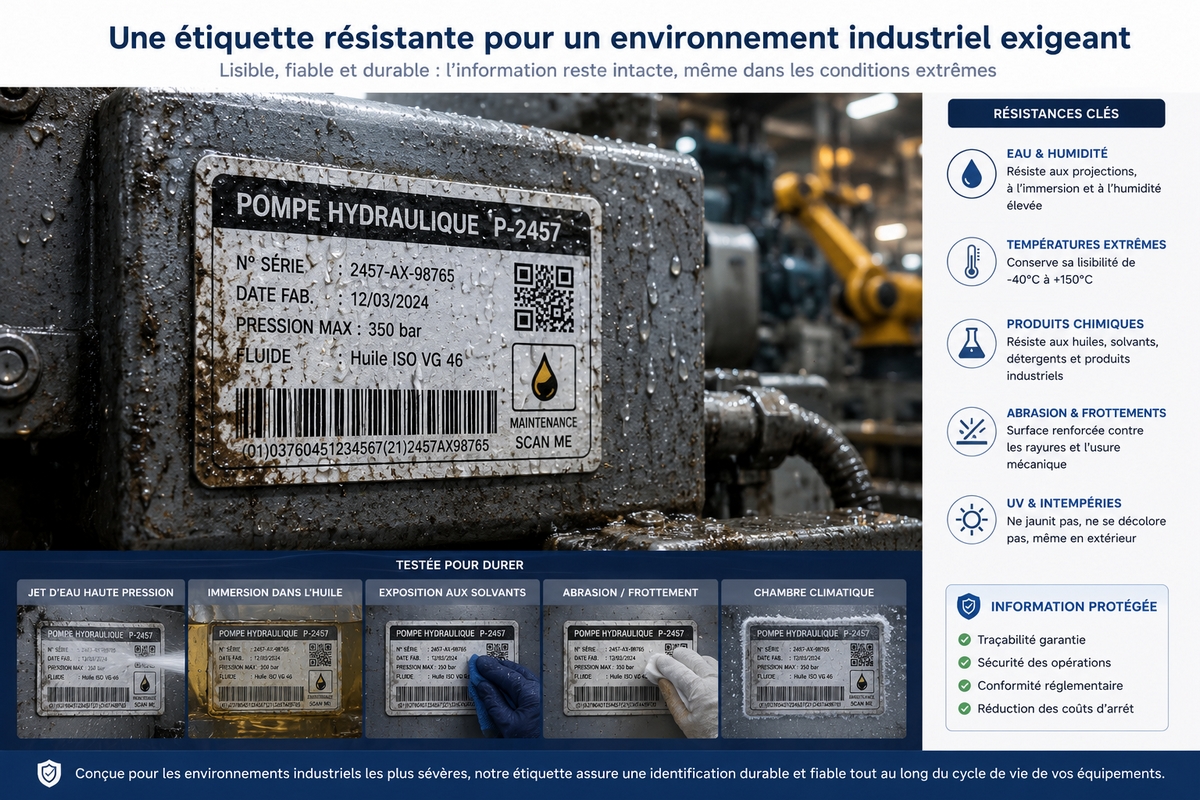
Task: Click the QR code on the main label
Action: click(544, 298)
